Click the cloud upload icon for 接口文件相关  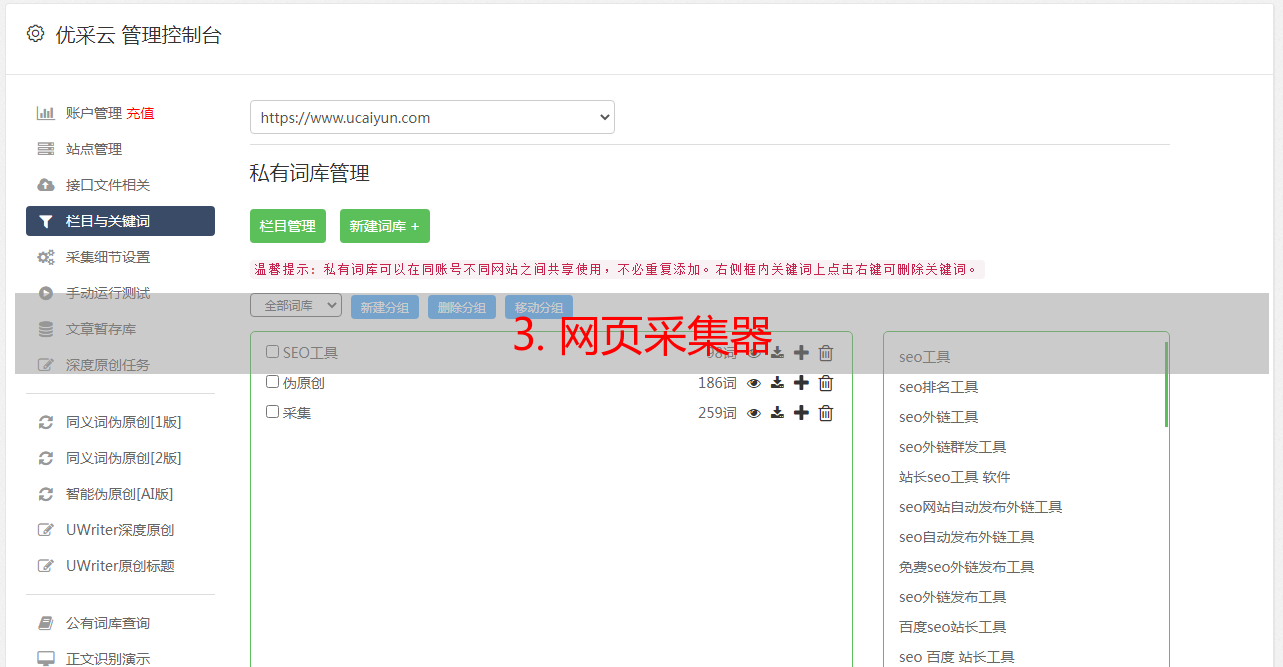tap(46, 185)
